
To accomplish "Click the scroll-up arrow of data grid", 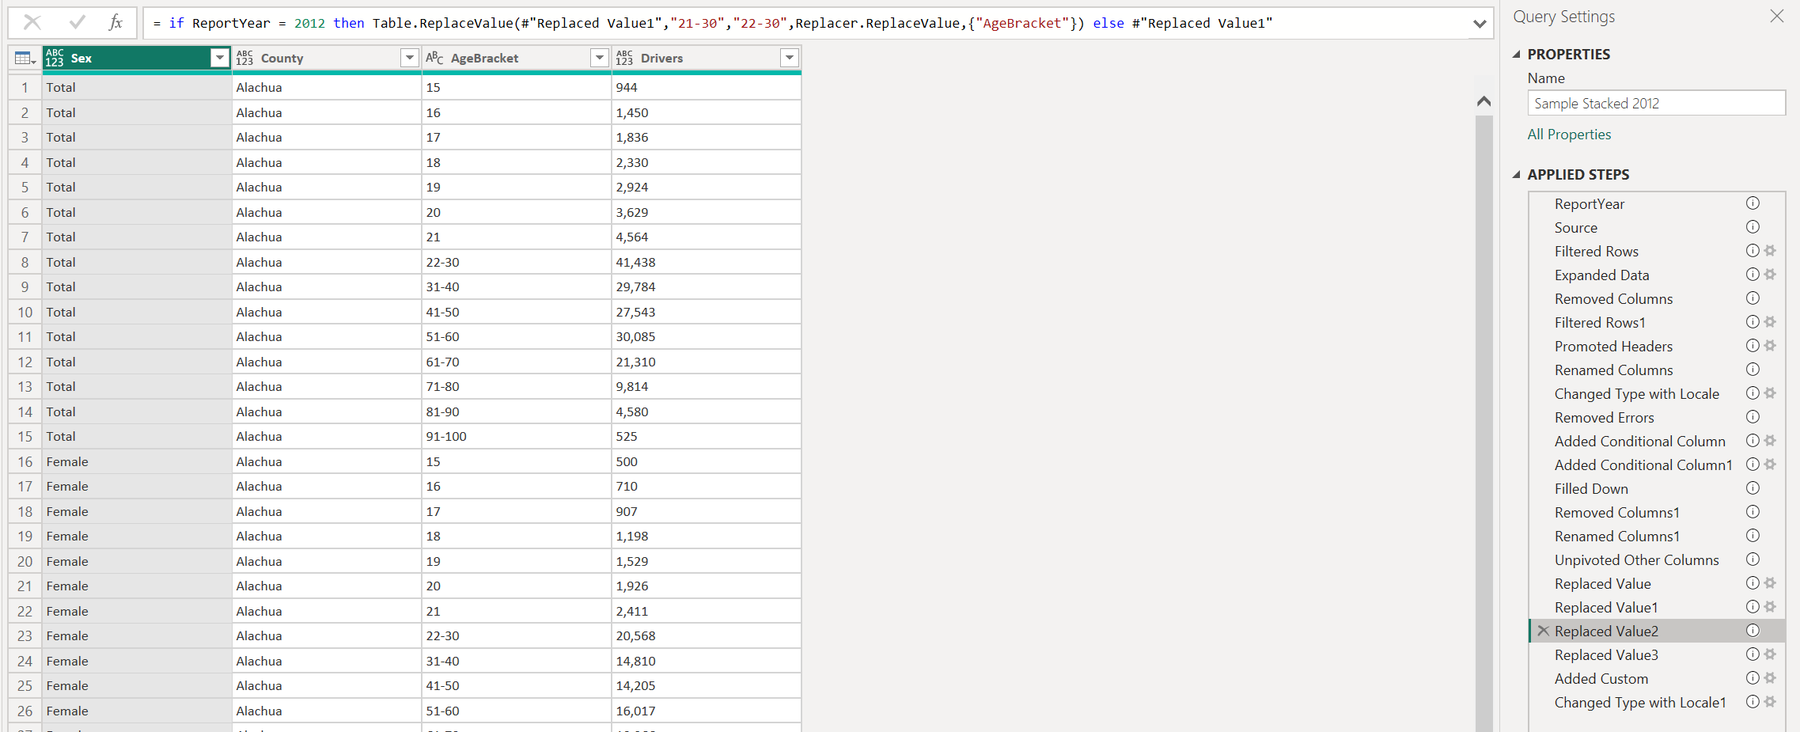I will coord(1484,101).
